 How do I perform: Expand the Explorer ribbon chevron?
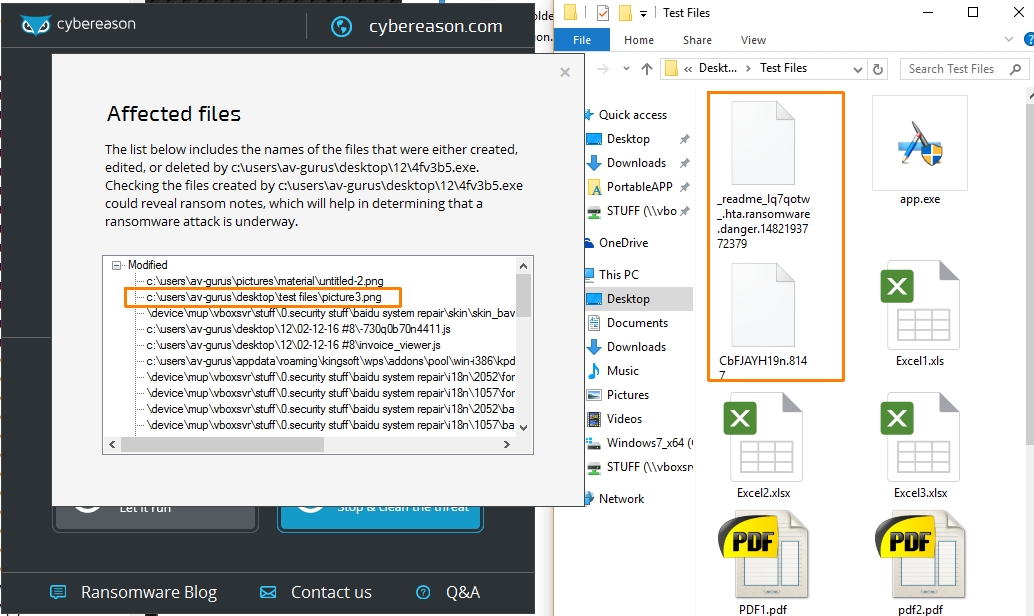[x=1008, y=40]
